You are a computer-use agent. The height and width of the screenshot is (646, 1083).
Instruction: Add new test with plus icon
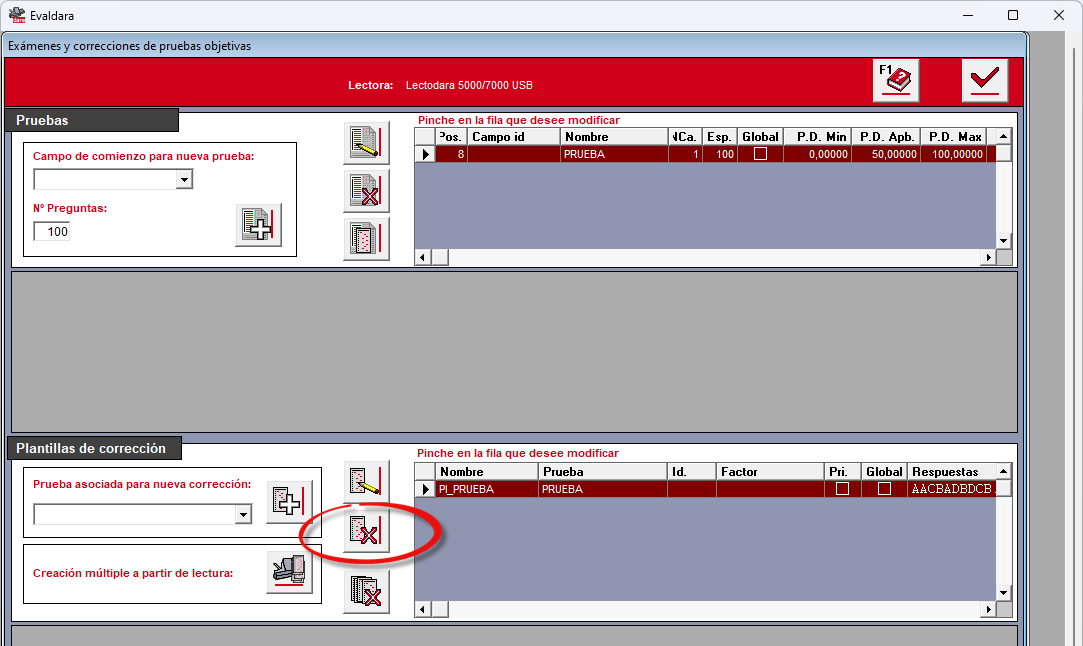(258, 225)
